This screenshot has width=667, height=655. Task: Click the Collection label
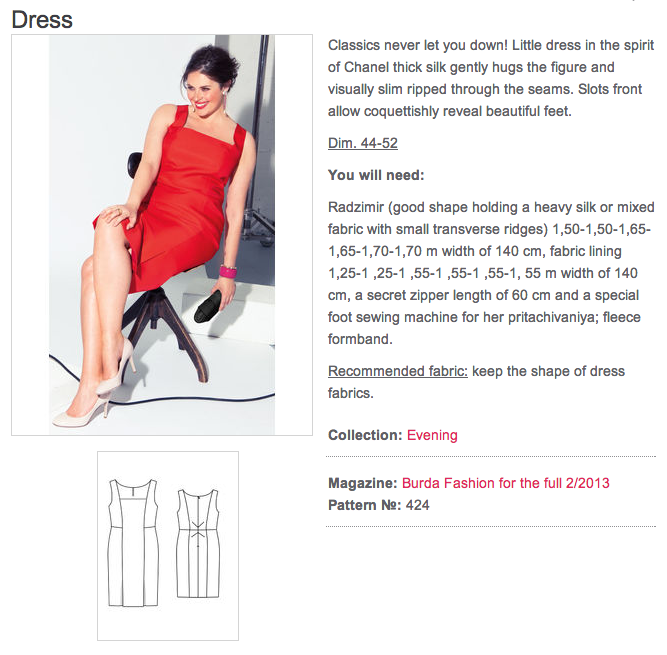point(365,435)
